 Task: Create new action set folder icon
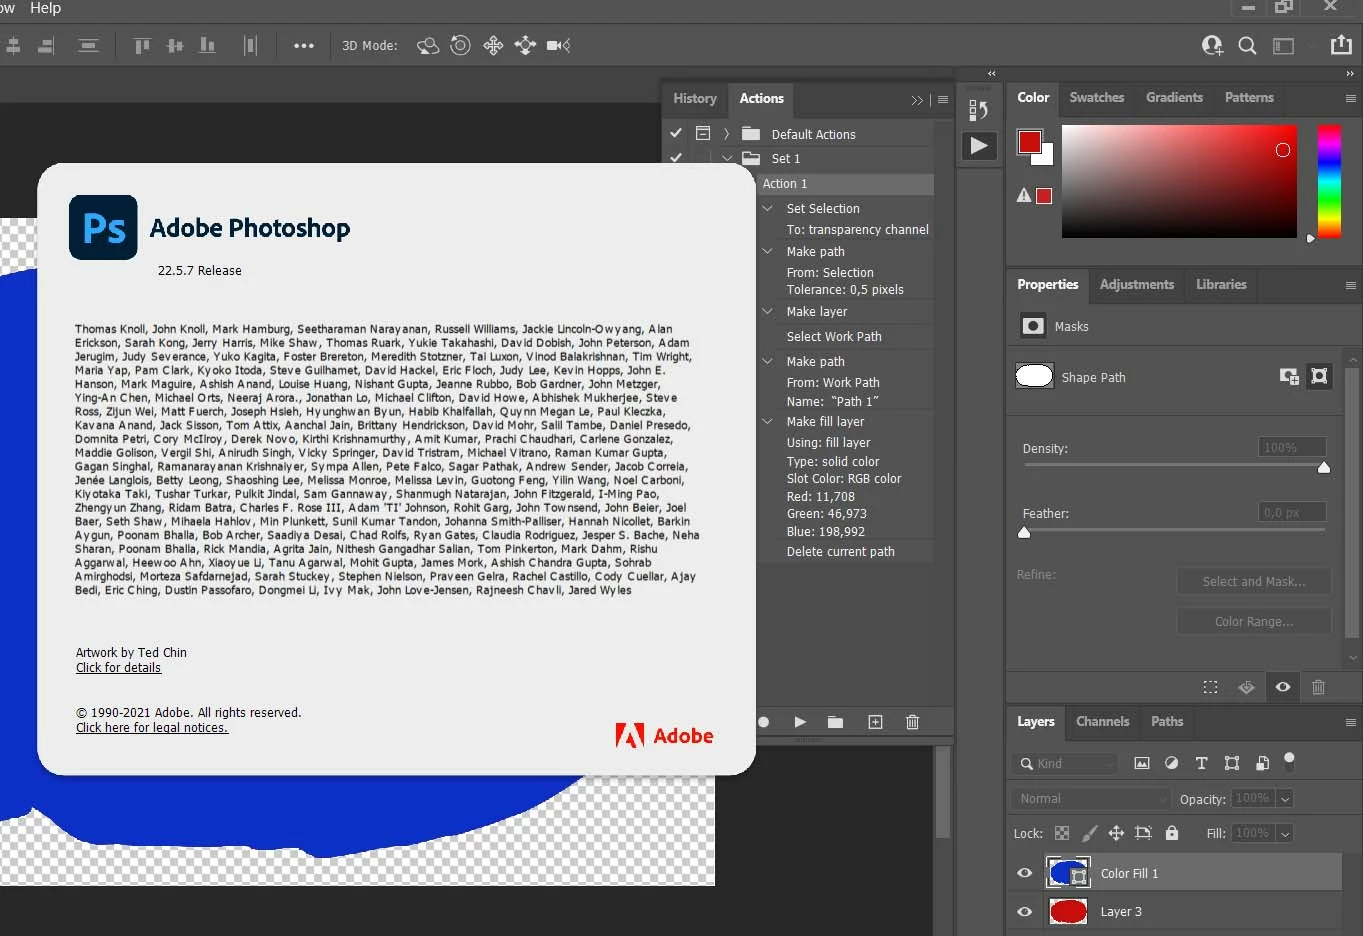(836, 722)
